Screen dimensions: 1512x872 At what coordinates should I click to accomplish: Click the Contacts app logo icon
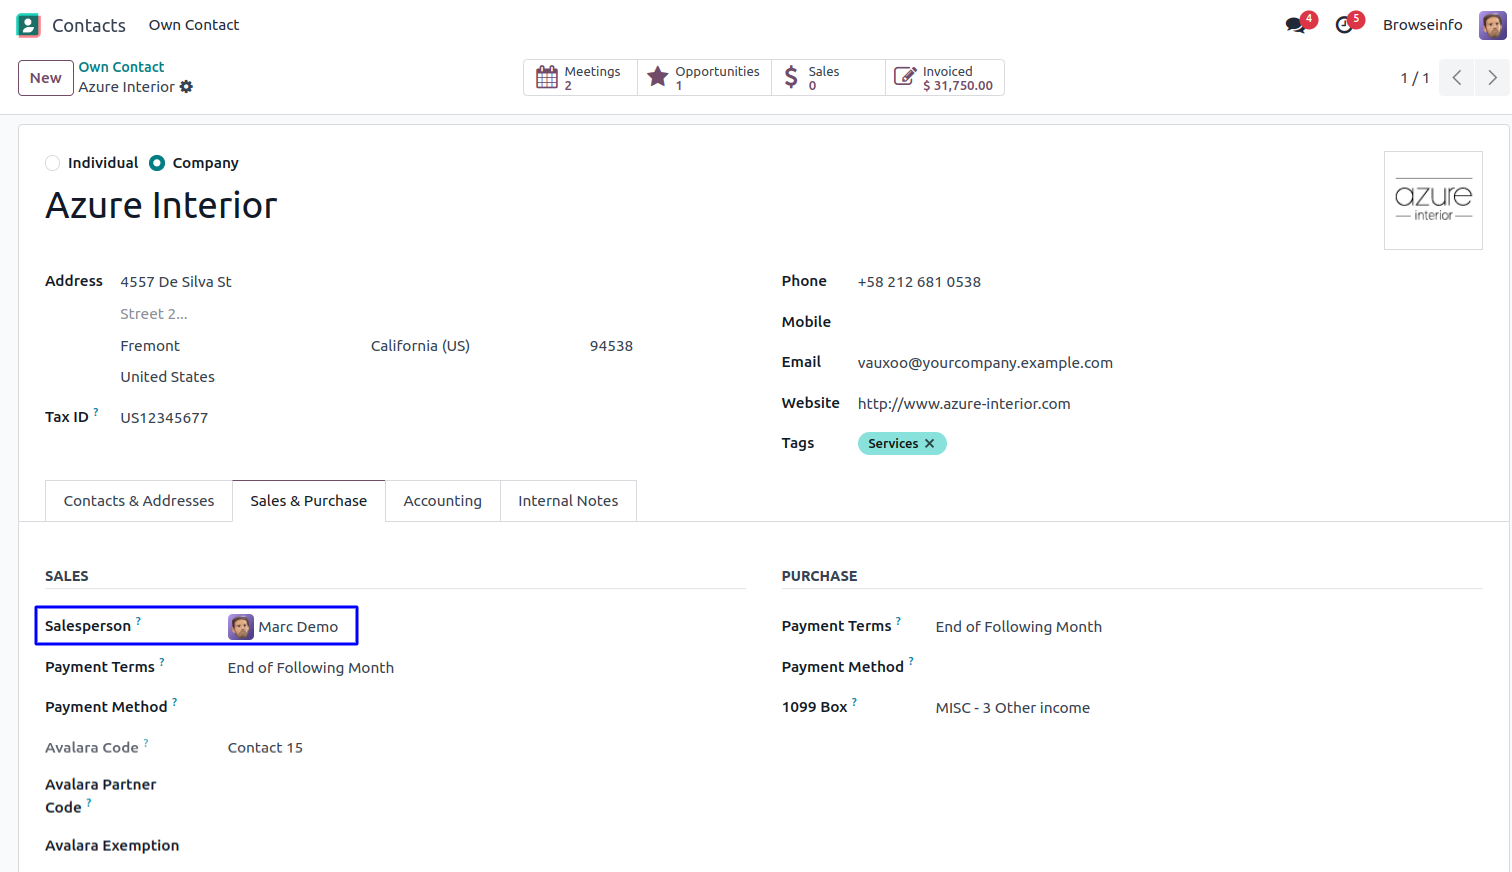point(28,25)
